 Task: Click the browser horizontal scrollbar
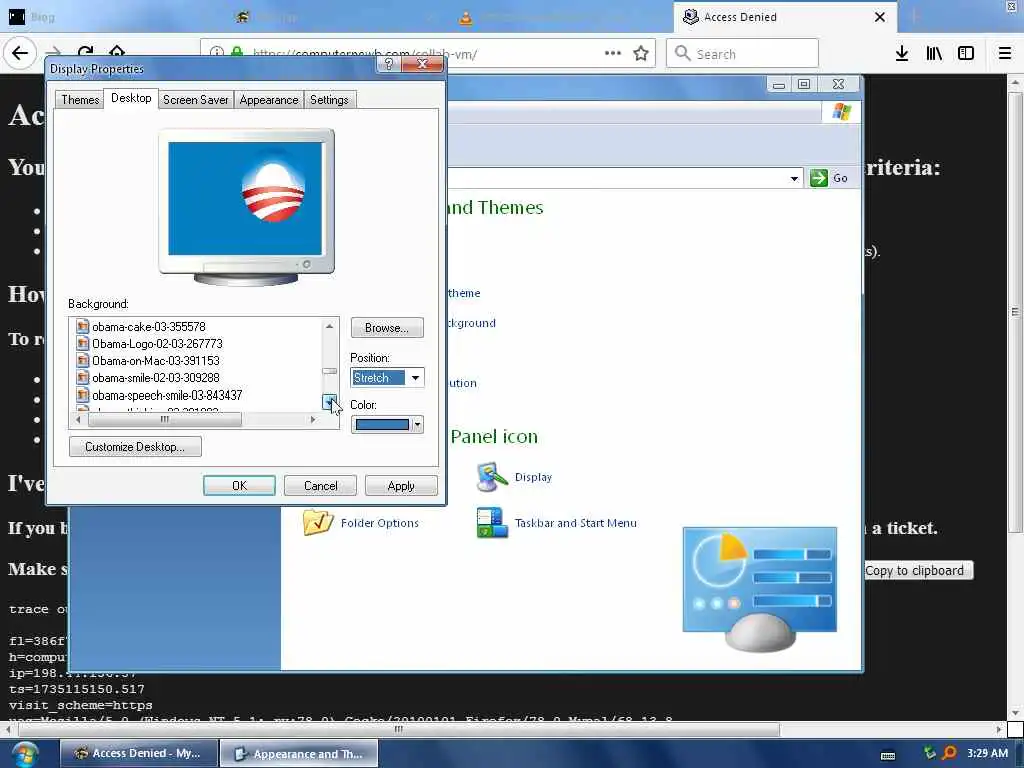point(399,729)
